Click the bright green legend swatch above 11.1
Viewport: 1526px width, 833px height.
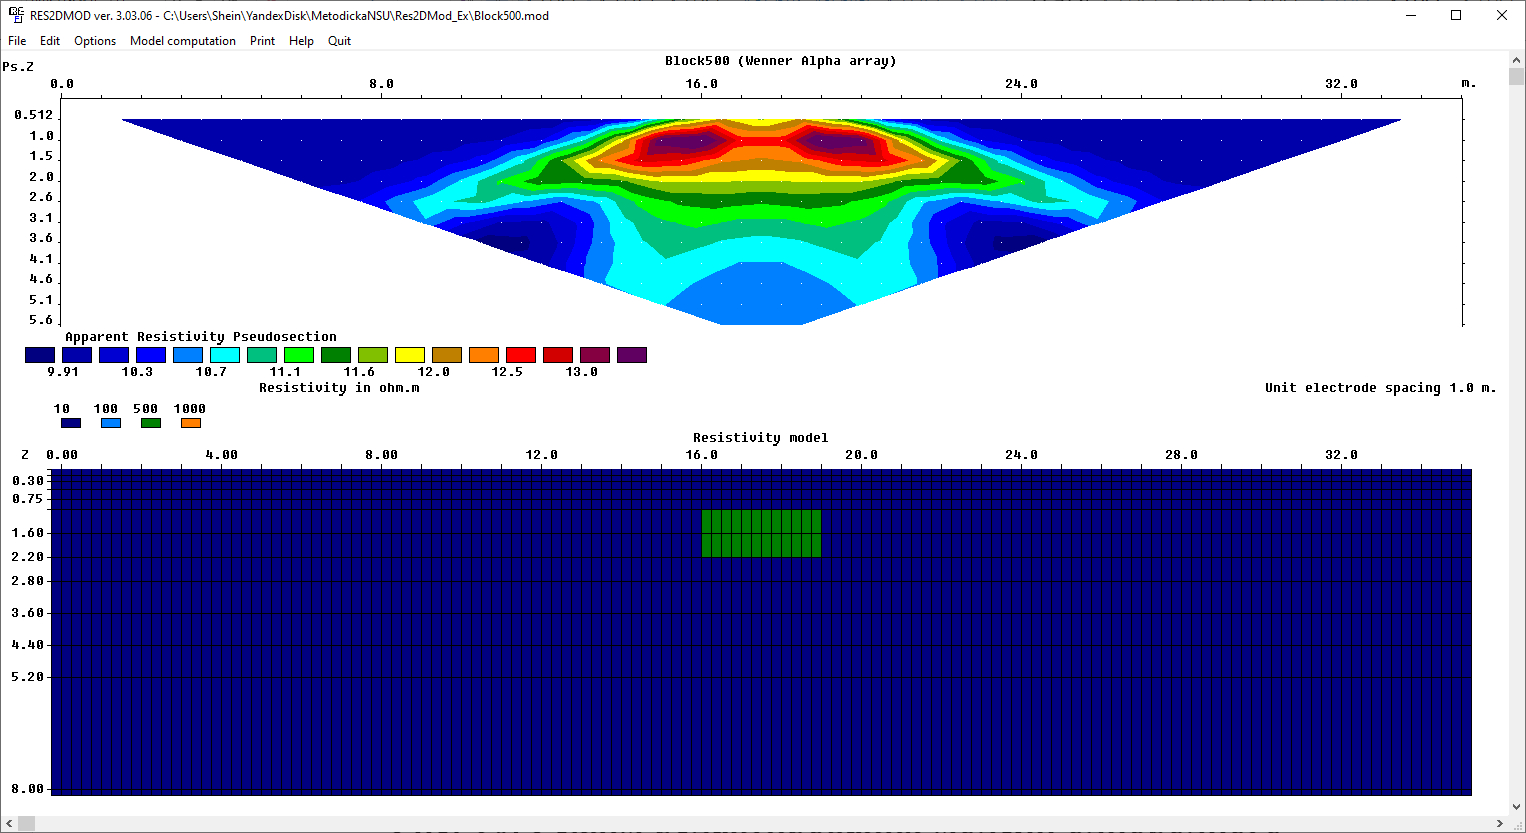tap(299, 355)
